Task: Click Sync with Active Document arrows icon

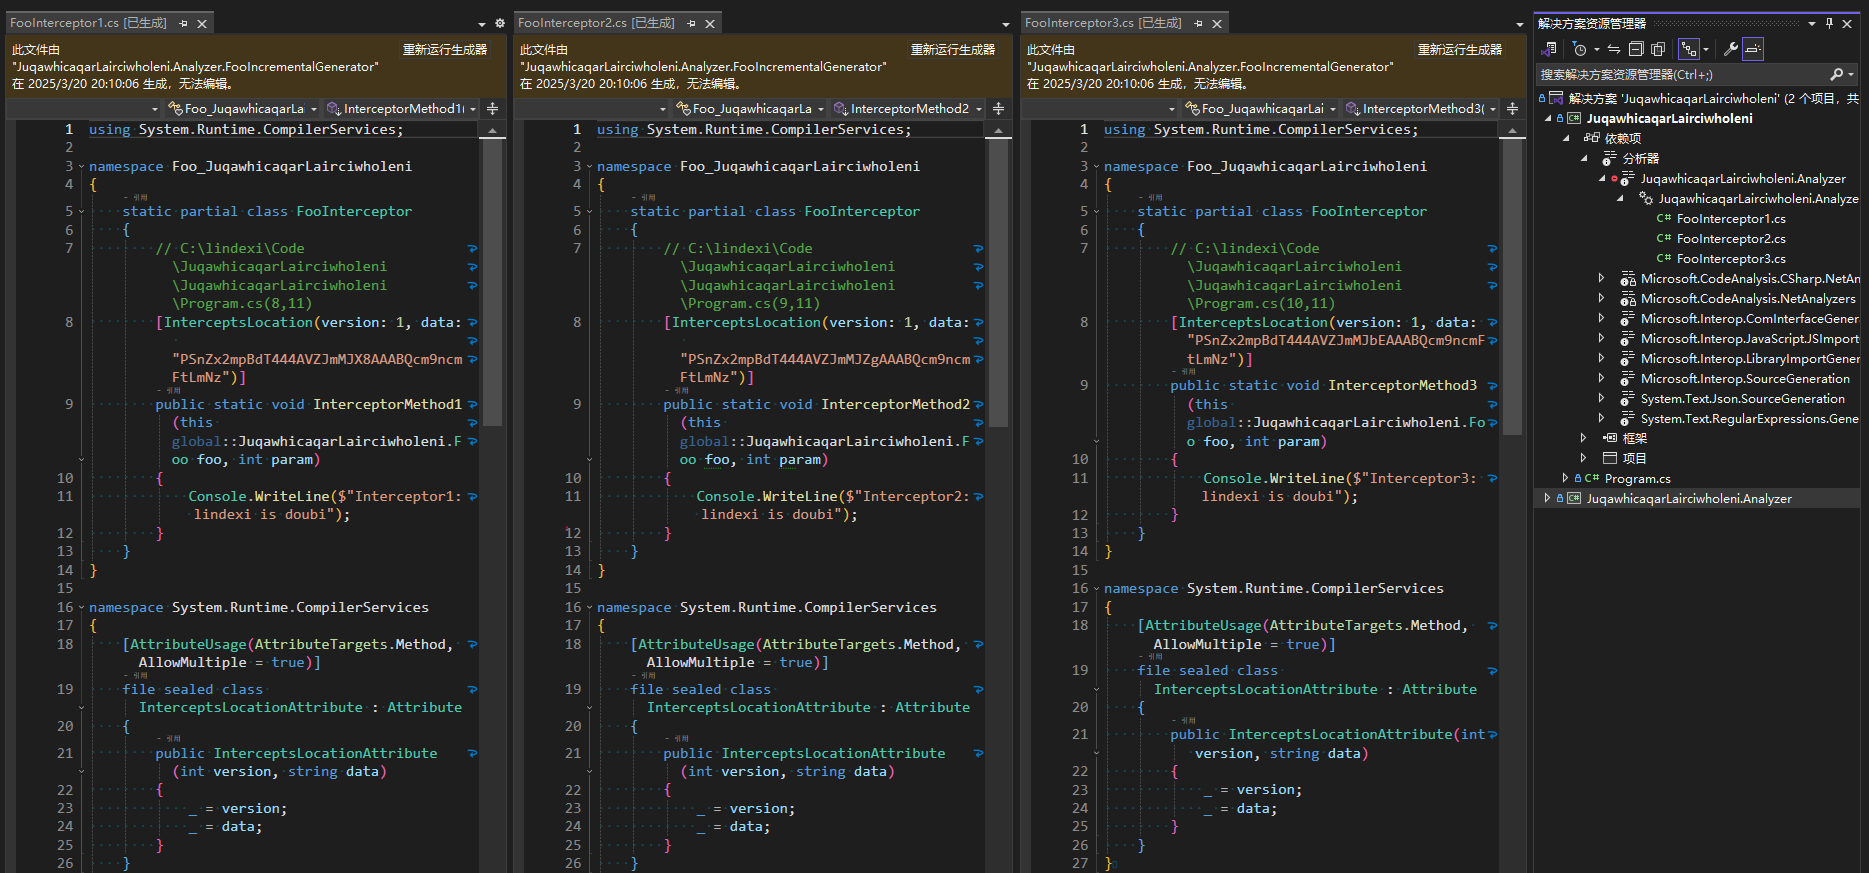Action: click(x=1614, y=49)
